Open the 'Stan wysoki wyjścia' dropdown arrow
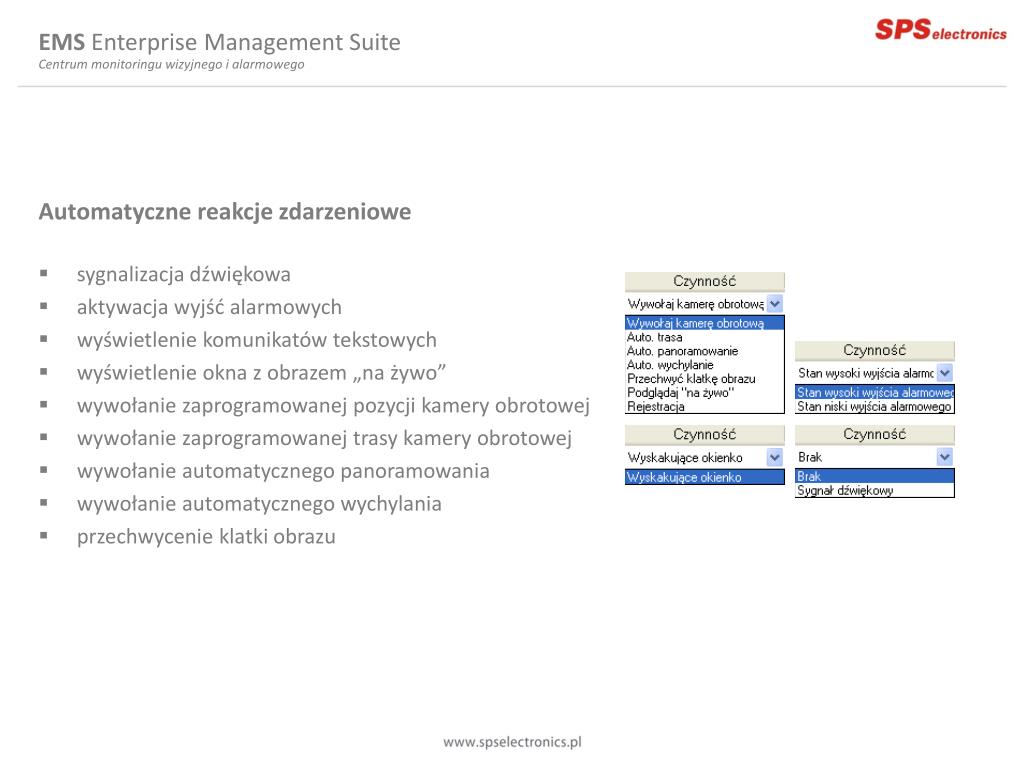The height and width of the screenshot is (768, 1024). click(x=944, y=373)
